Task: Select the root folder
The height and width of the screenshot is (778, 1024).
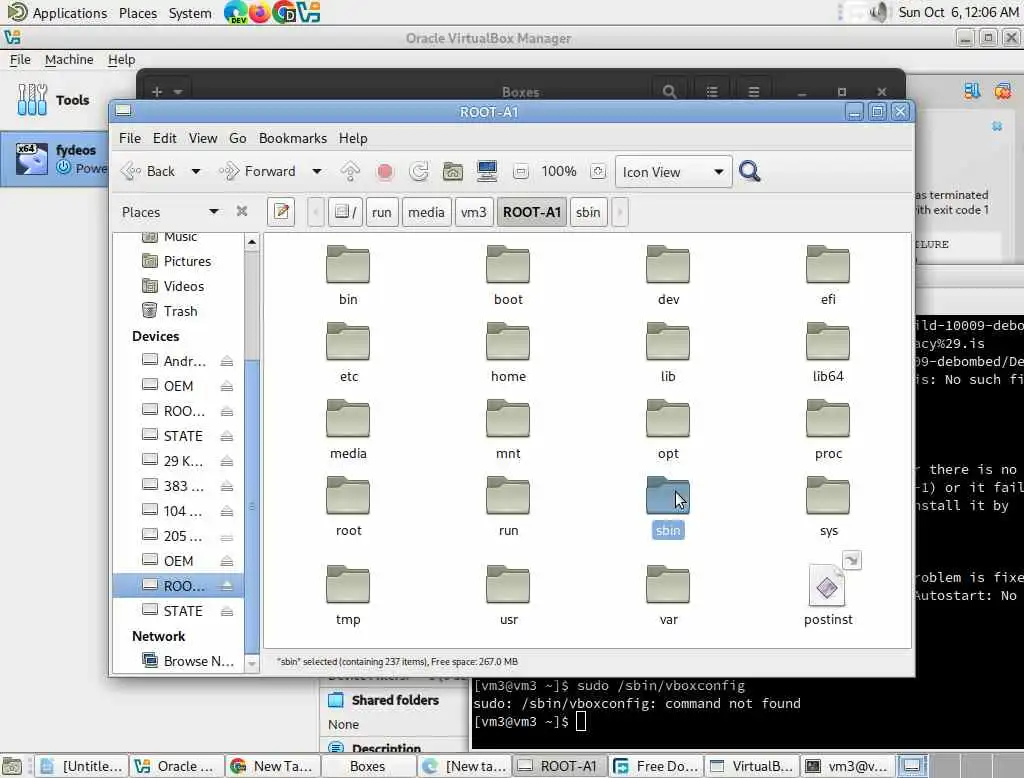Action: tap(348, 496)
